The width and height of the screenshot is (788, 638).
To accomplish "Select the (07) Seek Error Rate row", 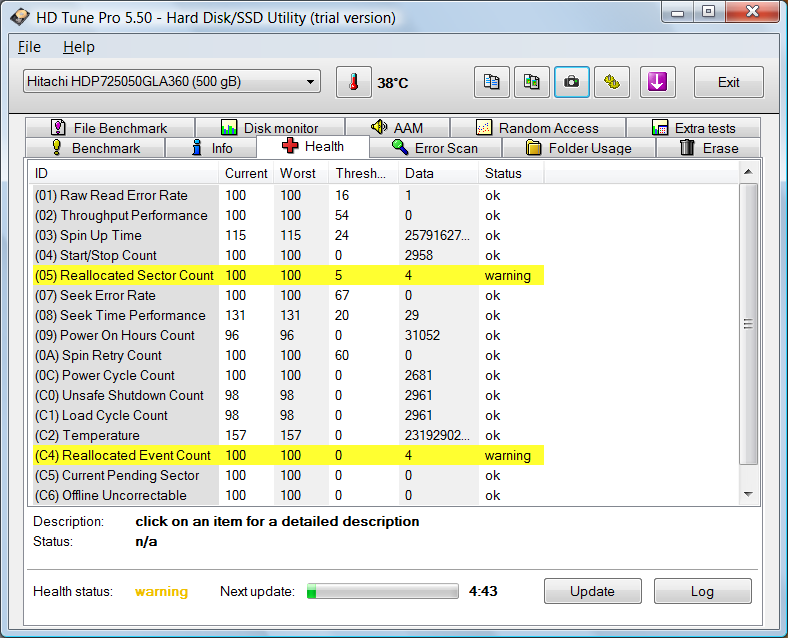I will (288, 295).
